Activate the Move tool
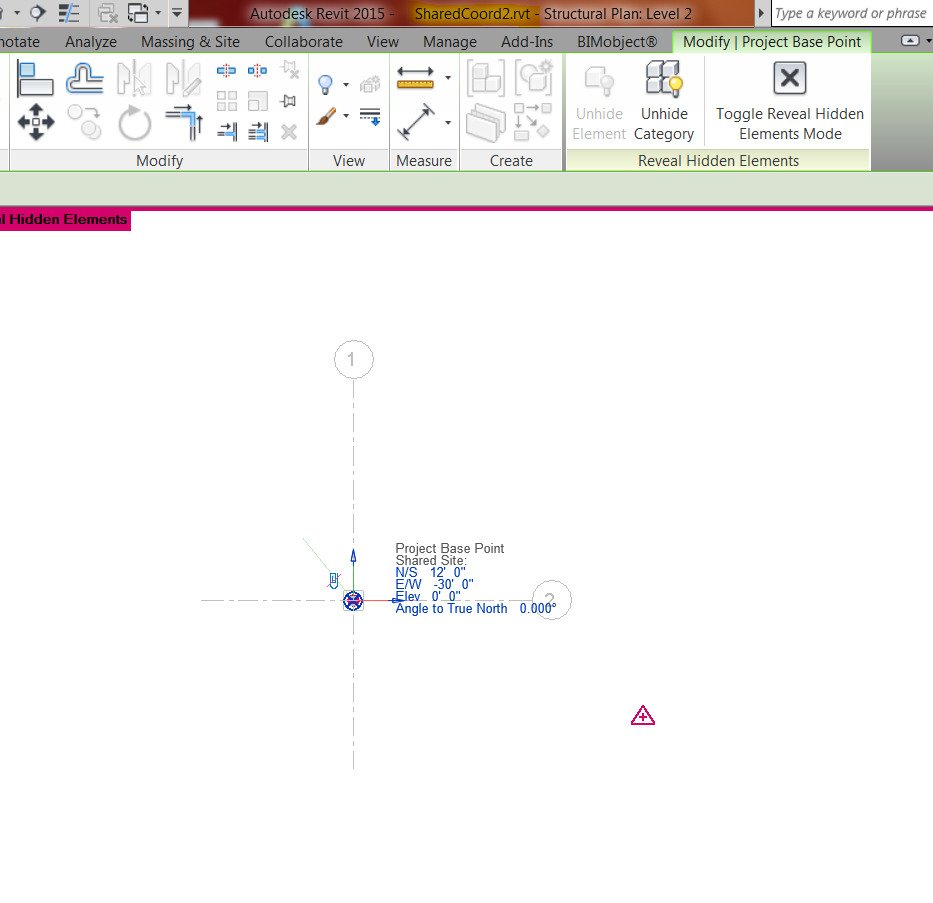Screen dimensions: 933x903 [36, 122]
